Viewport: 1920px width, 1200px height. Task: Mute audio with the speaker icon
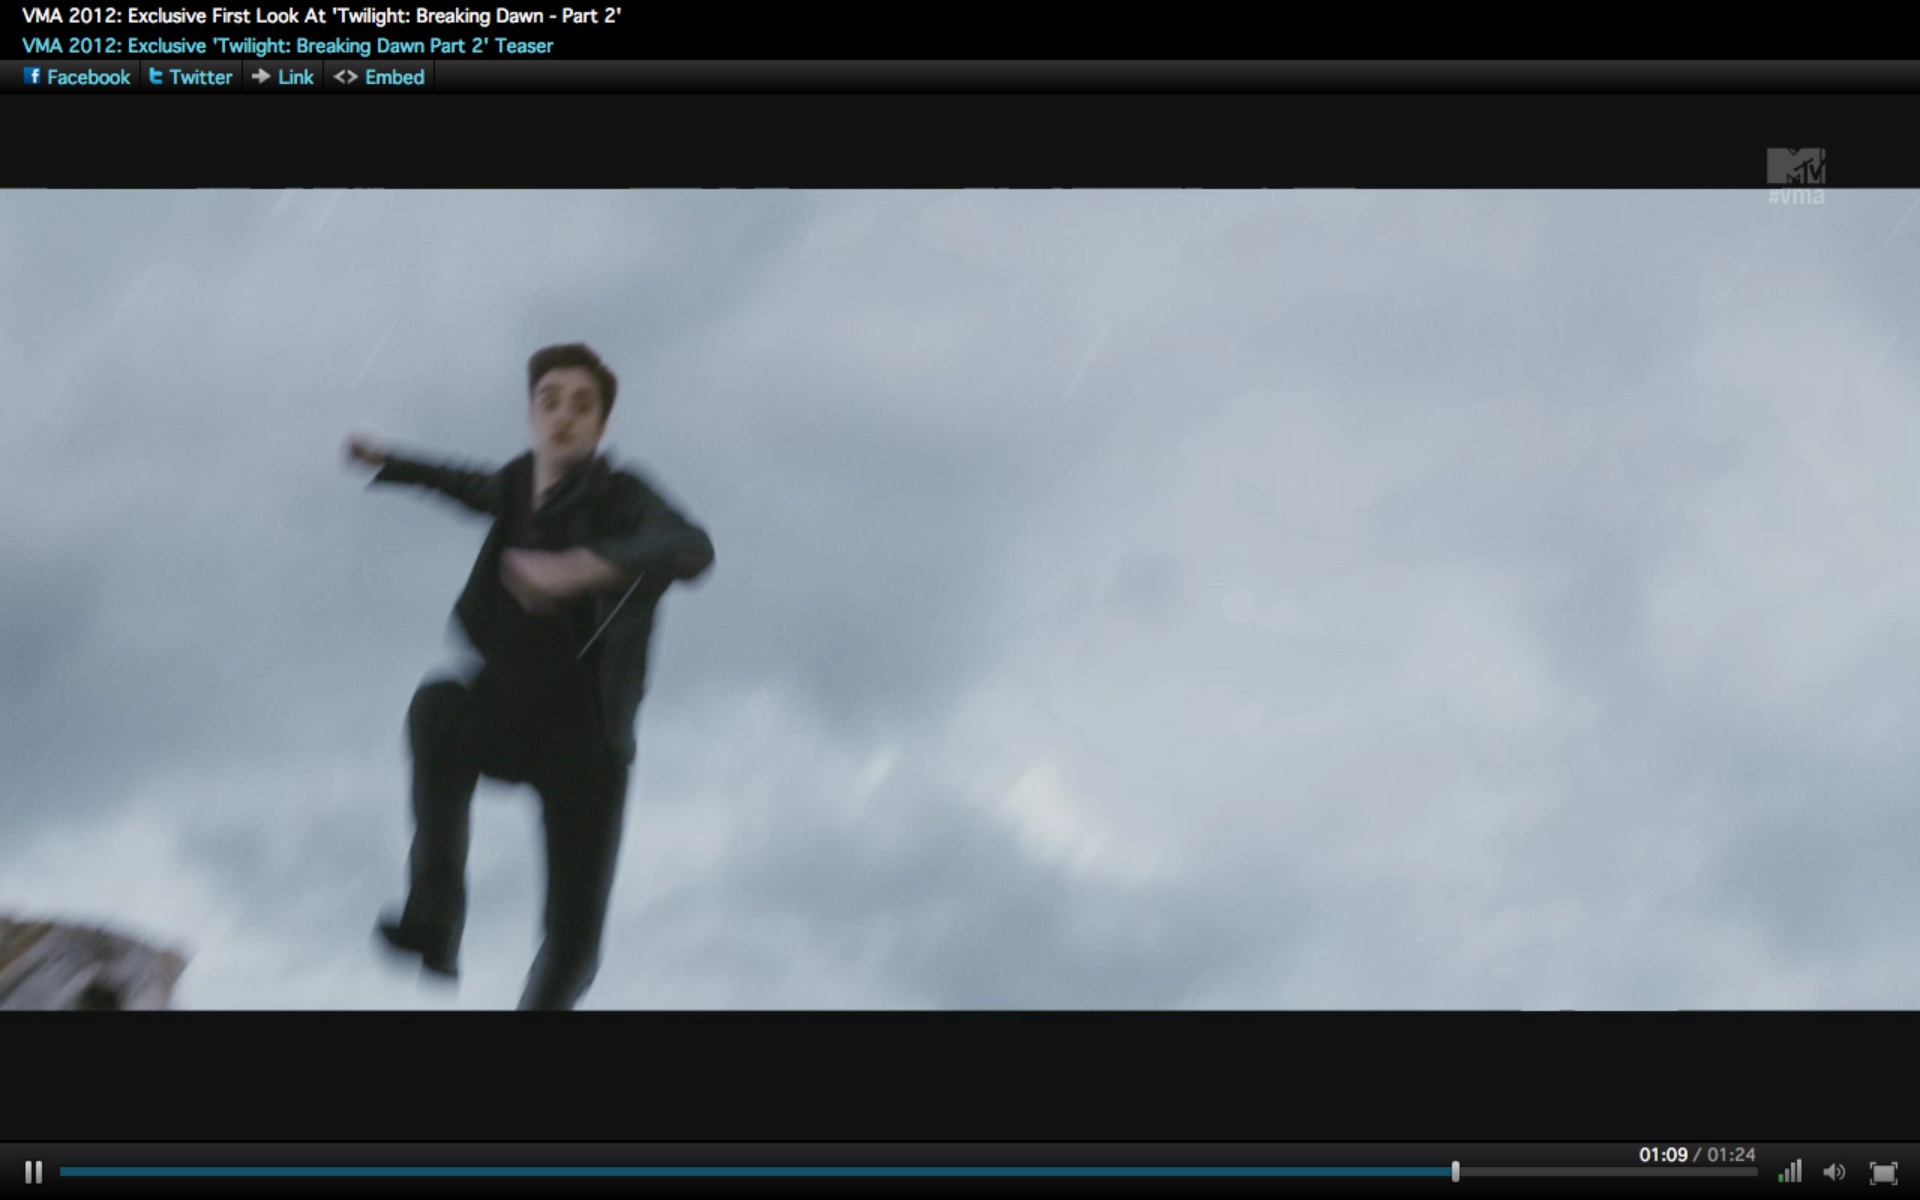(1834, 1172)
